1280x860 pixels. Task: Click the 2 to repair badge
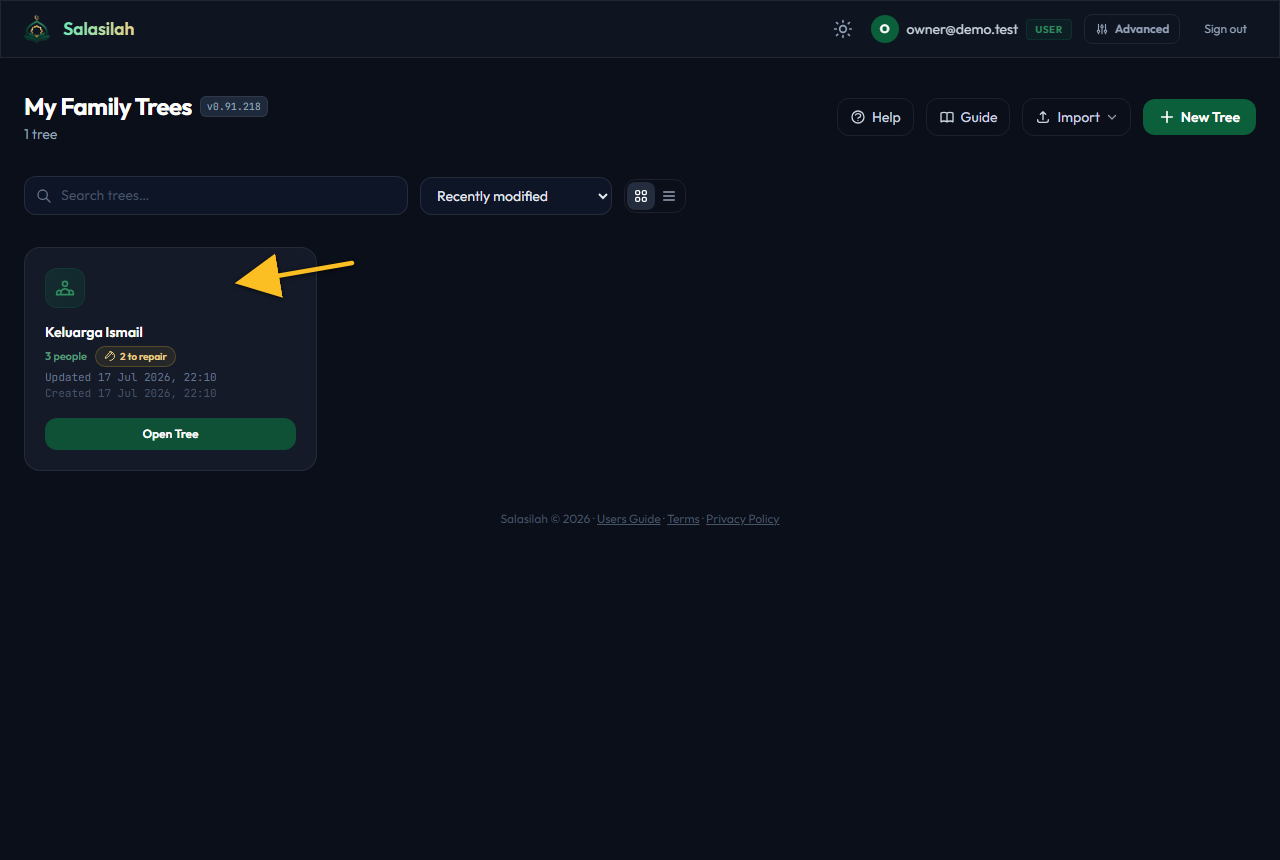(x=136, y=356)
